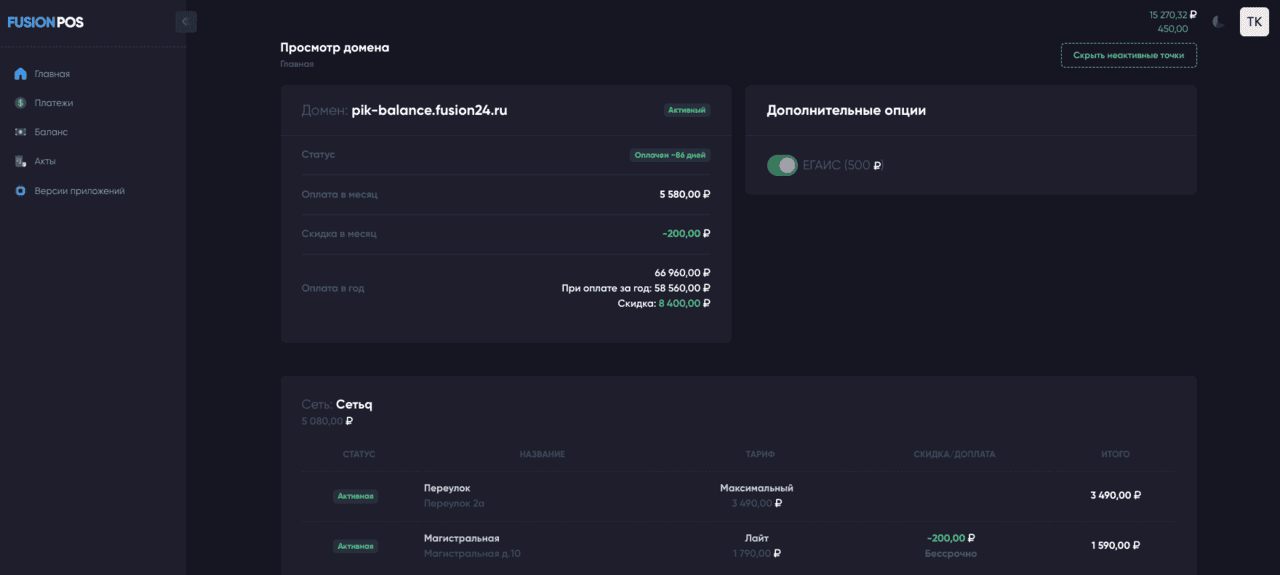Screen dimensions: 1280x575
Task: Click the monthly discount −200,00 ₽ in the domain card
Action: 686,233
